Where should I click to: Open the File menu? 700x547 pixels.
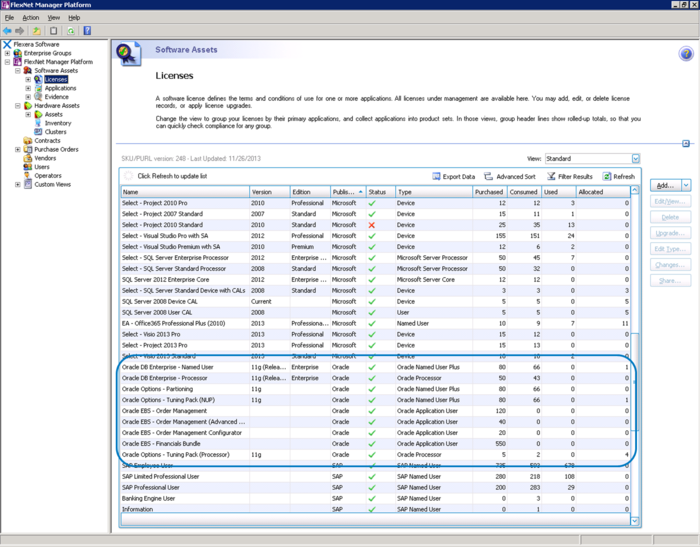click(x=9, y=17)
